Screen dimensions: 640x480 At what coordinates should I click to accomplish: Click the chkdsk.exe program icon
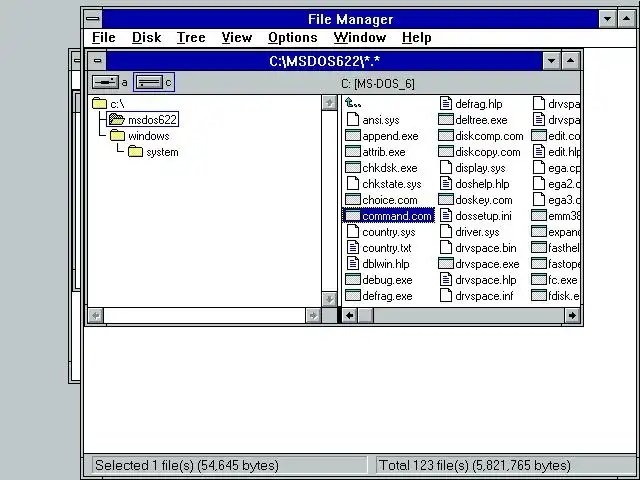pyautogui.click(x=353, y=167)
